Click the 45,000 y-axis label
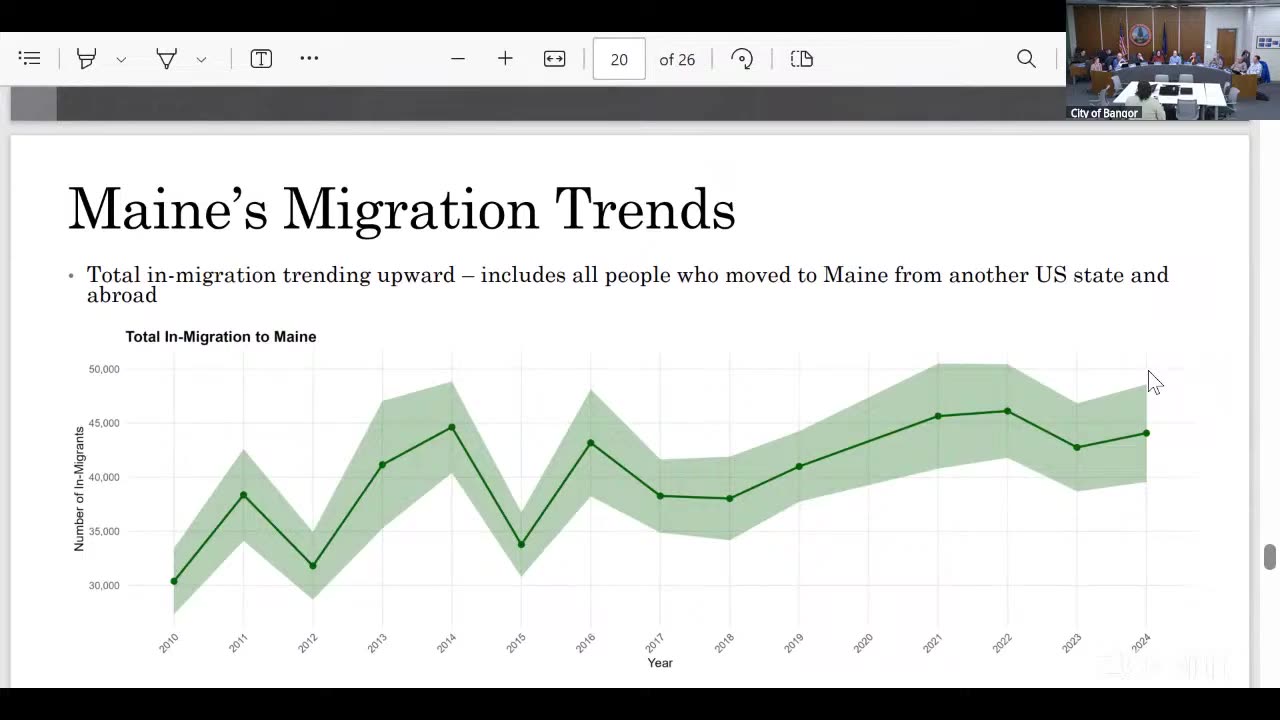The width and height of the screenshot is (1280, 720). [104, 423]
